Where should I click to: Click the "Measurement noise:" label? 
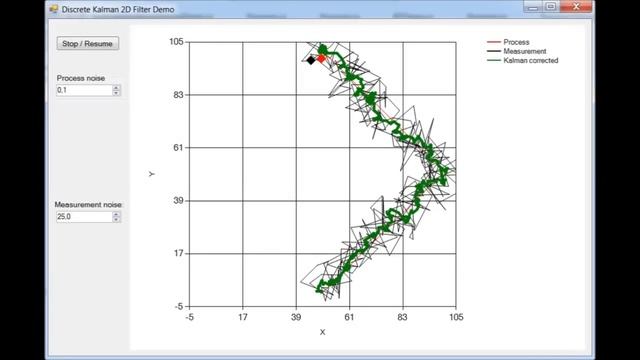click(89, 204)
